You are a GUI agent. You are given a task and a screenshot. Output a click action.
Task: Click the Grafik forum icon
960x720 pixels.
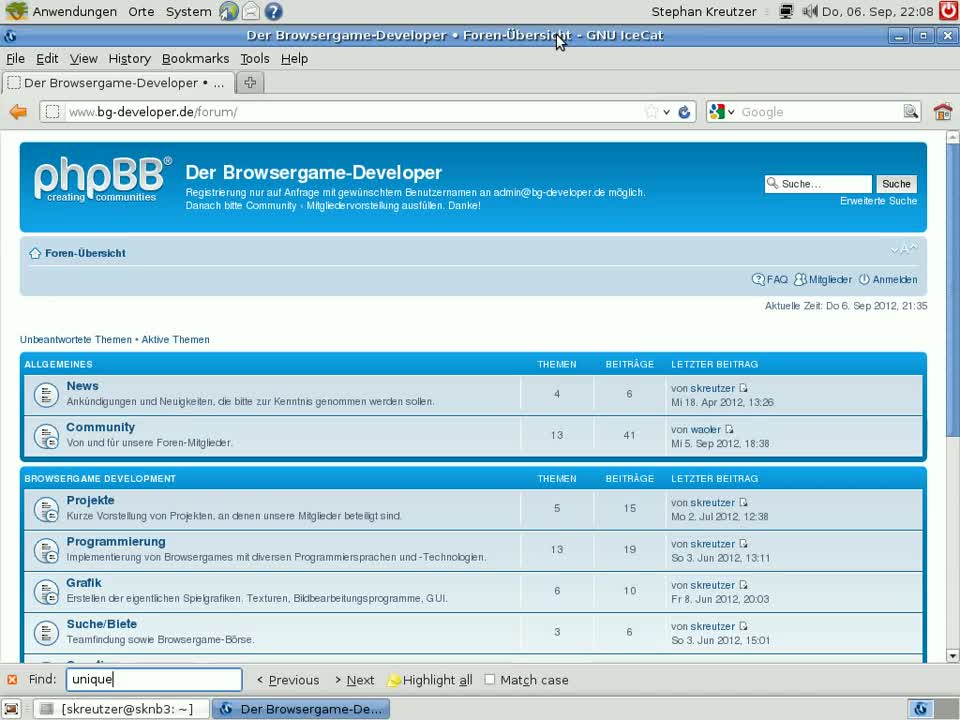point(46,592)
